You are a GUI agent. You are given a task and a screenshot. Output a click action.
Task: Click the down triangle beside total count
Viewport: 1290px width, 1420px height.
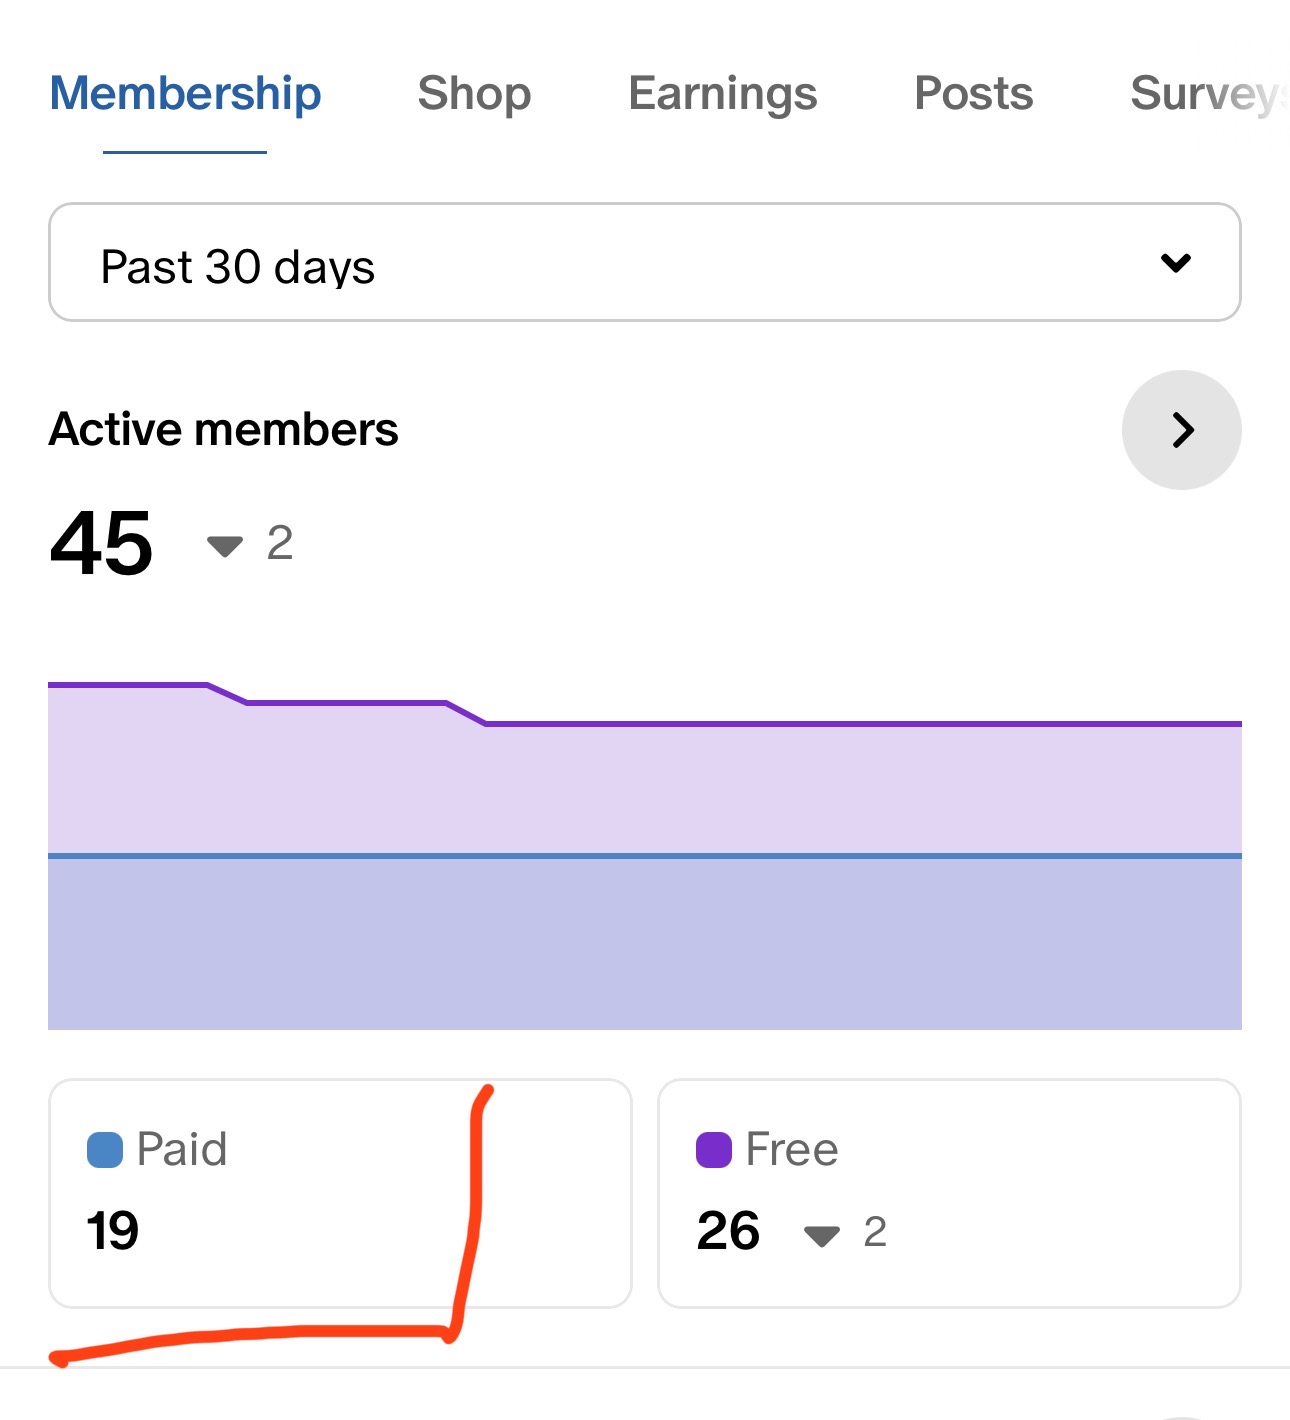(225, 546)
